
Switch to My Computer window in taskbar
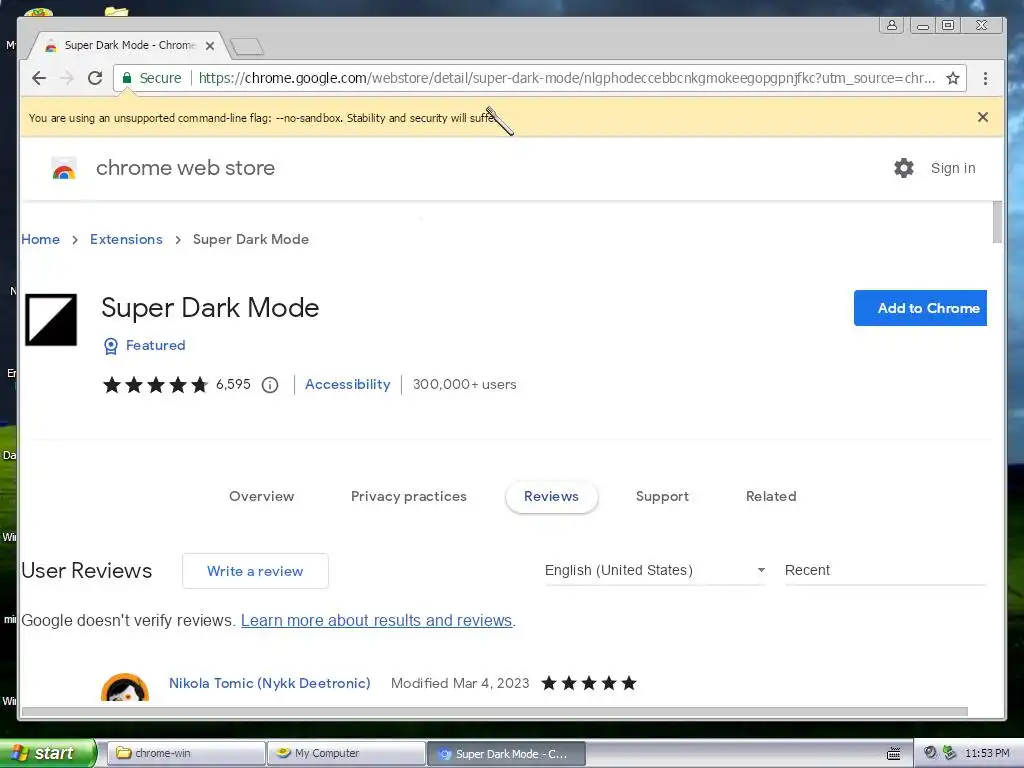(x=346, y=753)
